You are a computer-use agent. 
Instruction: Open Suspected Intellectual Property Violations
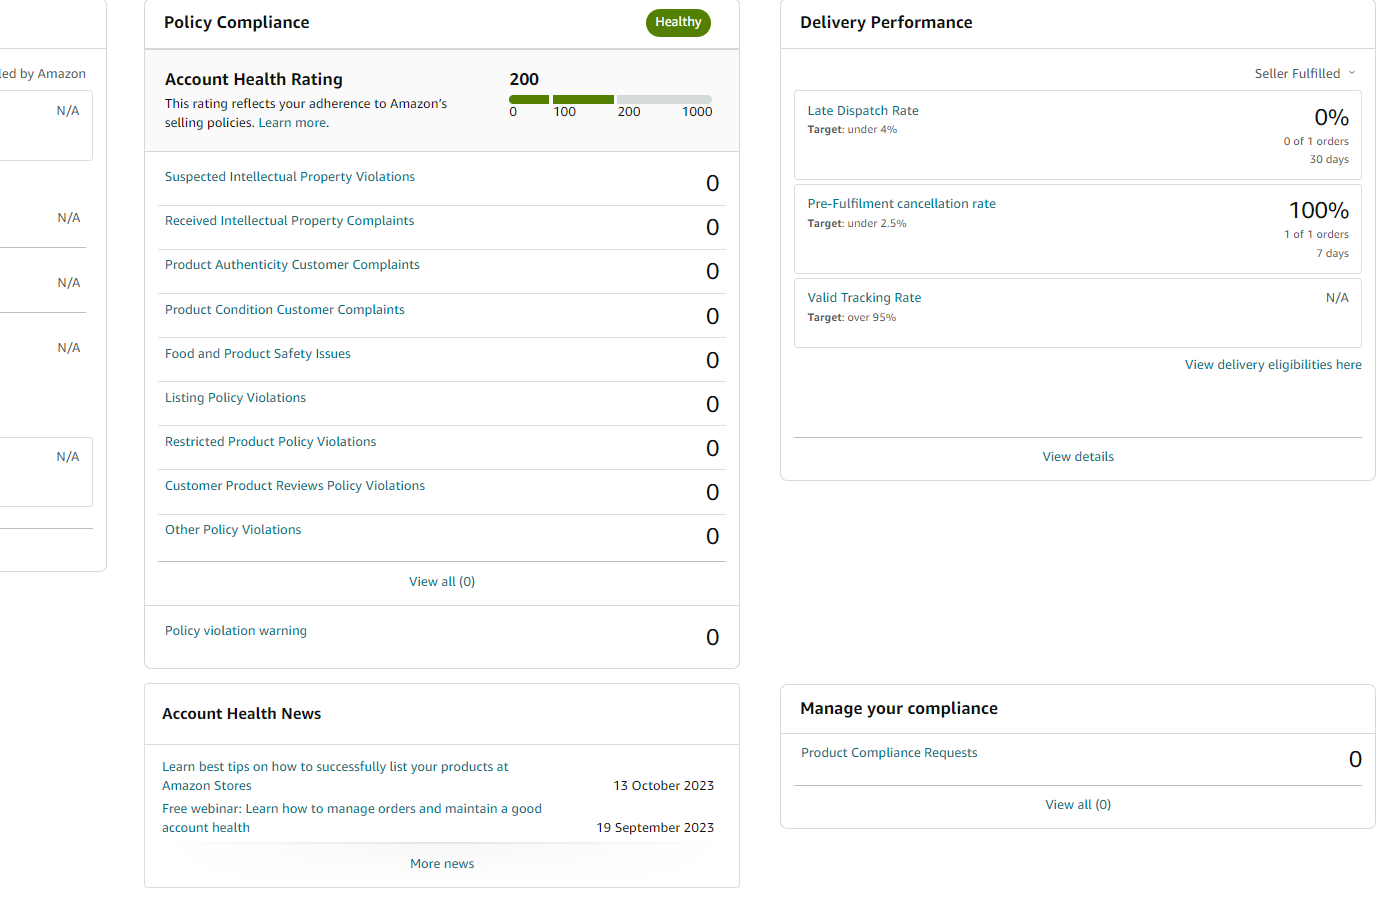(x=290, y=177)
